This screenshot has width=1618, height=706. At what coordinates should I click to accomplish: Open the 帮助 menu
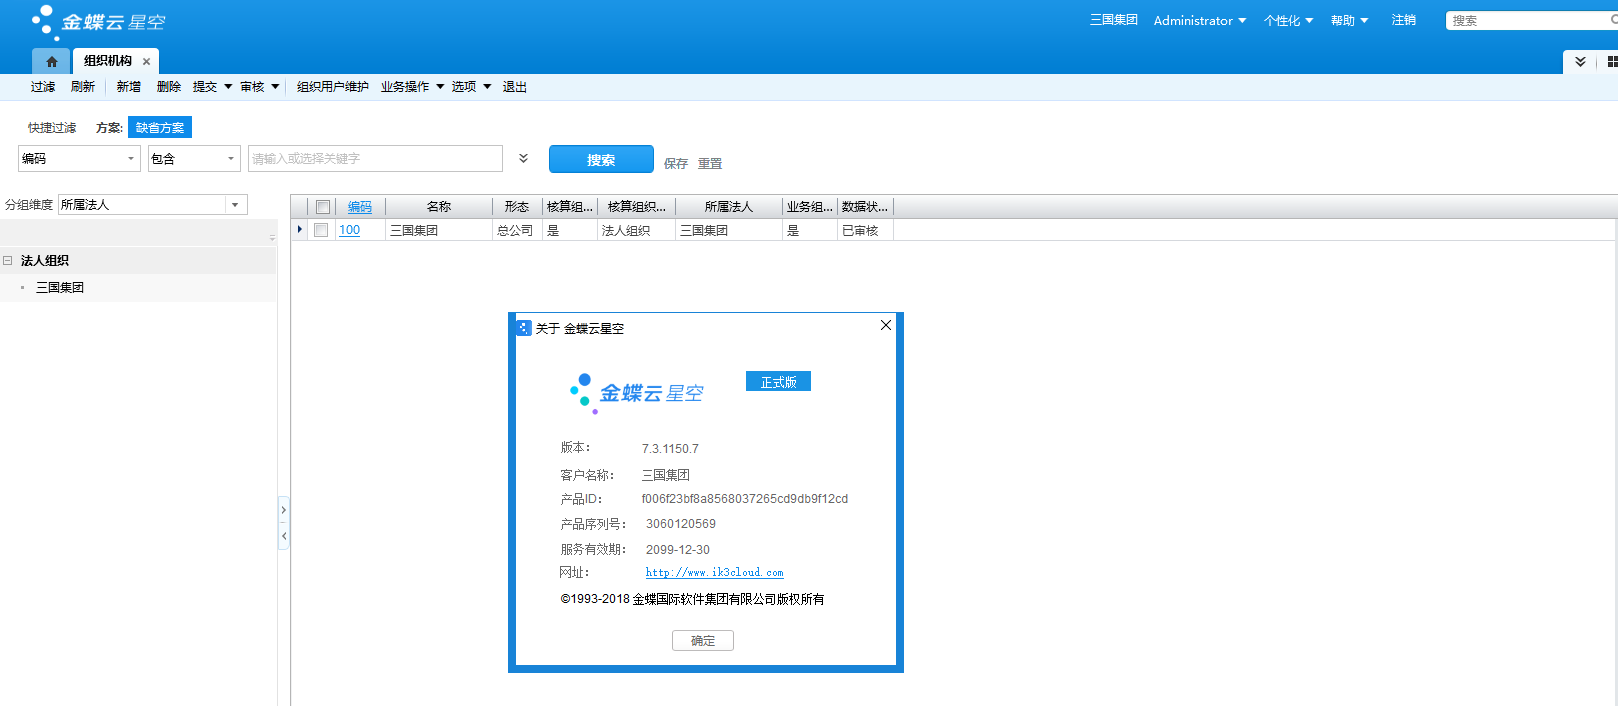(1349, 20)
